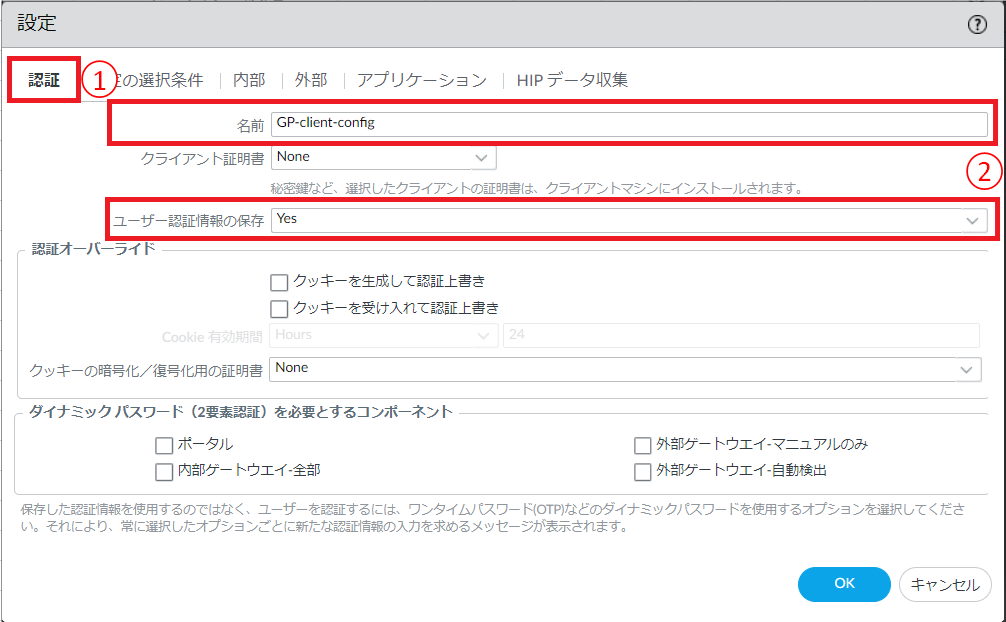Open the 内部 tab

(x=249, y=80)
